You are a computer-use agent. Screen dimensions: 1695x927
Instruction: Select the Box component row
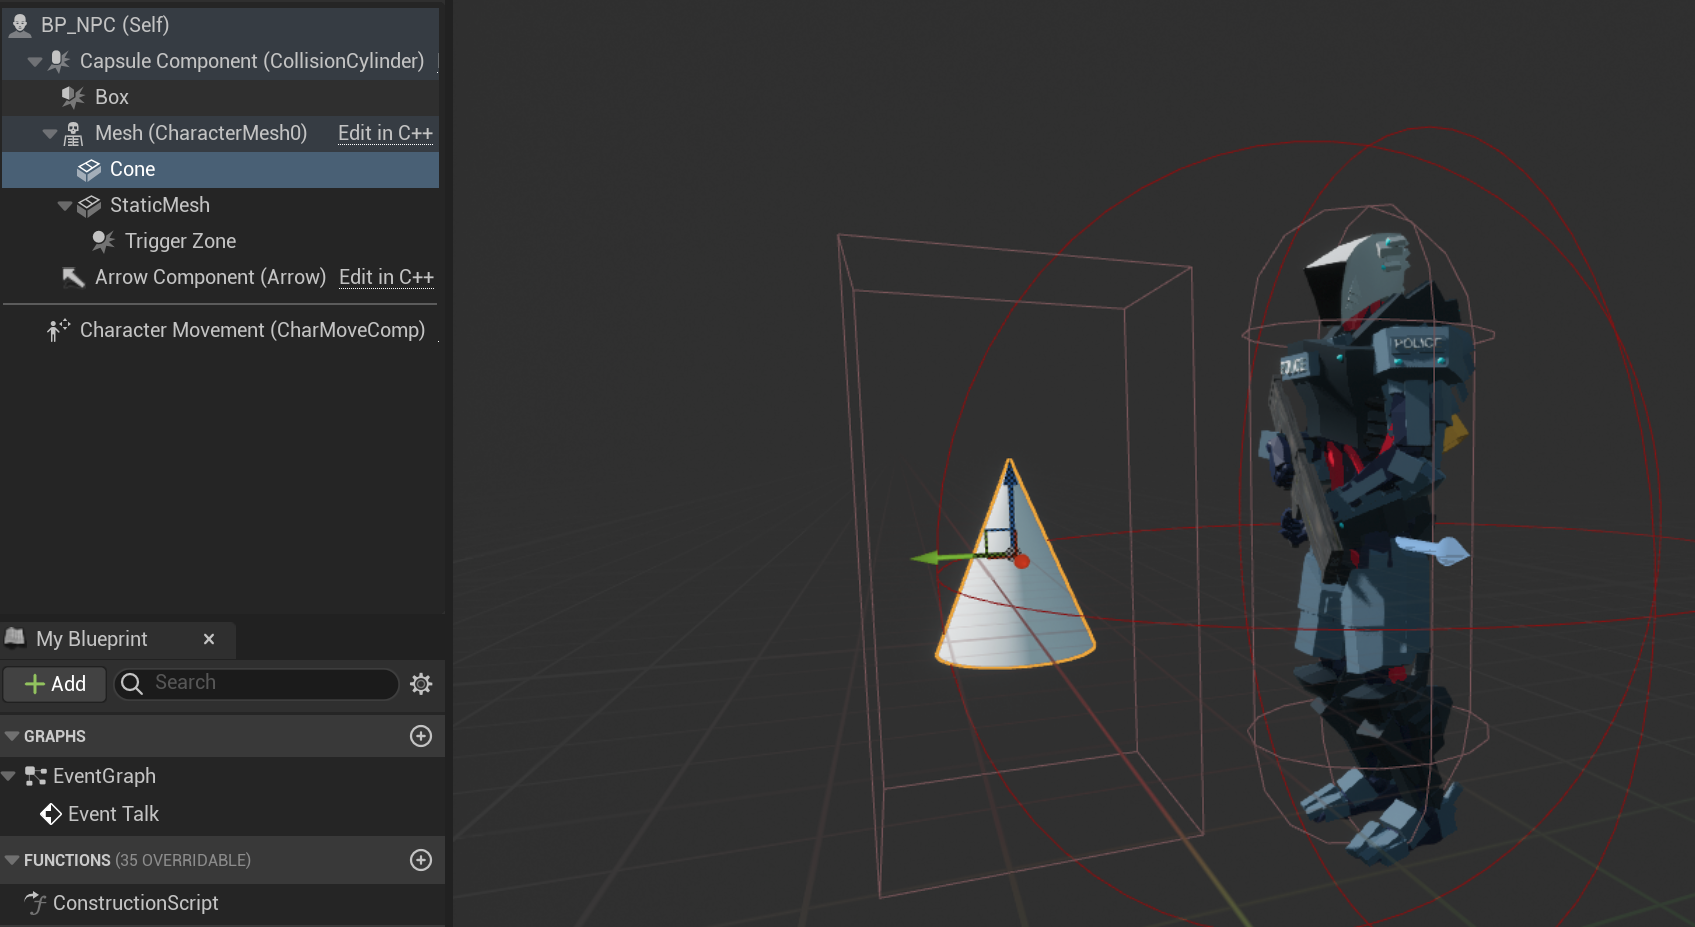(x=220, y=97)
